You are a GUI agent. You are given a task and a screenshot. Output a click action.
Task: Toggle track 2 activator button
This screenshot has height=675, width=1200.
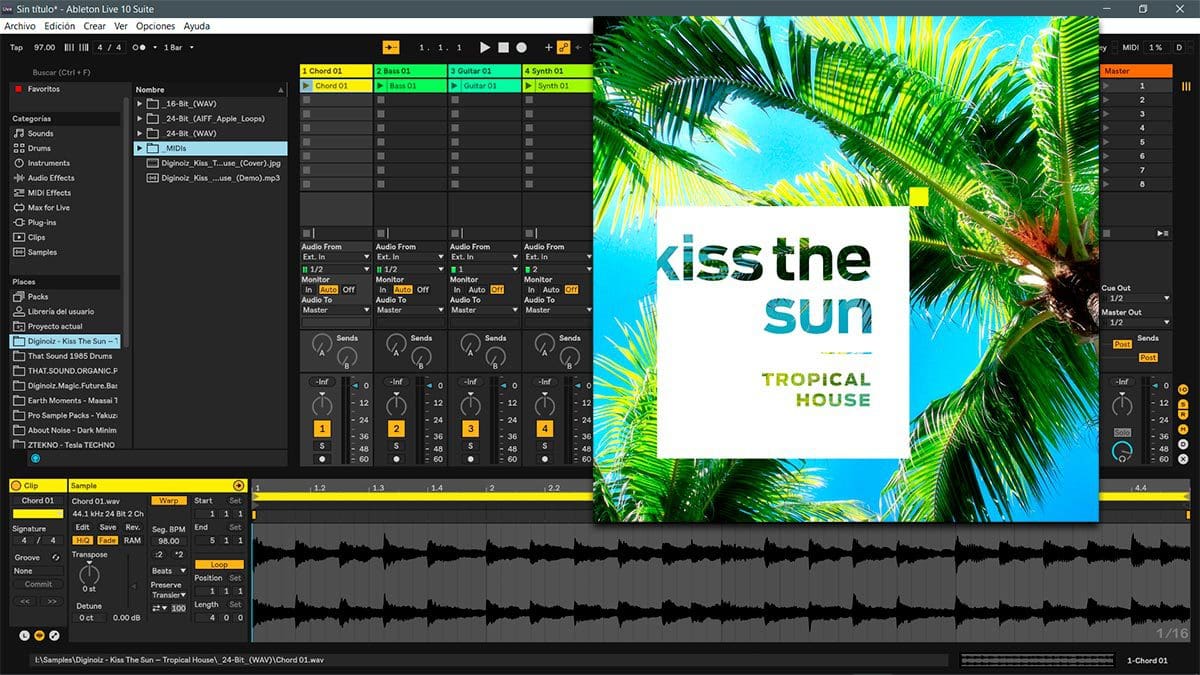pyautogui.click(x=396, y=429)
